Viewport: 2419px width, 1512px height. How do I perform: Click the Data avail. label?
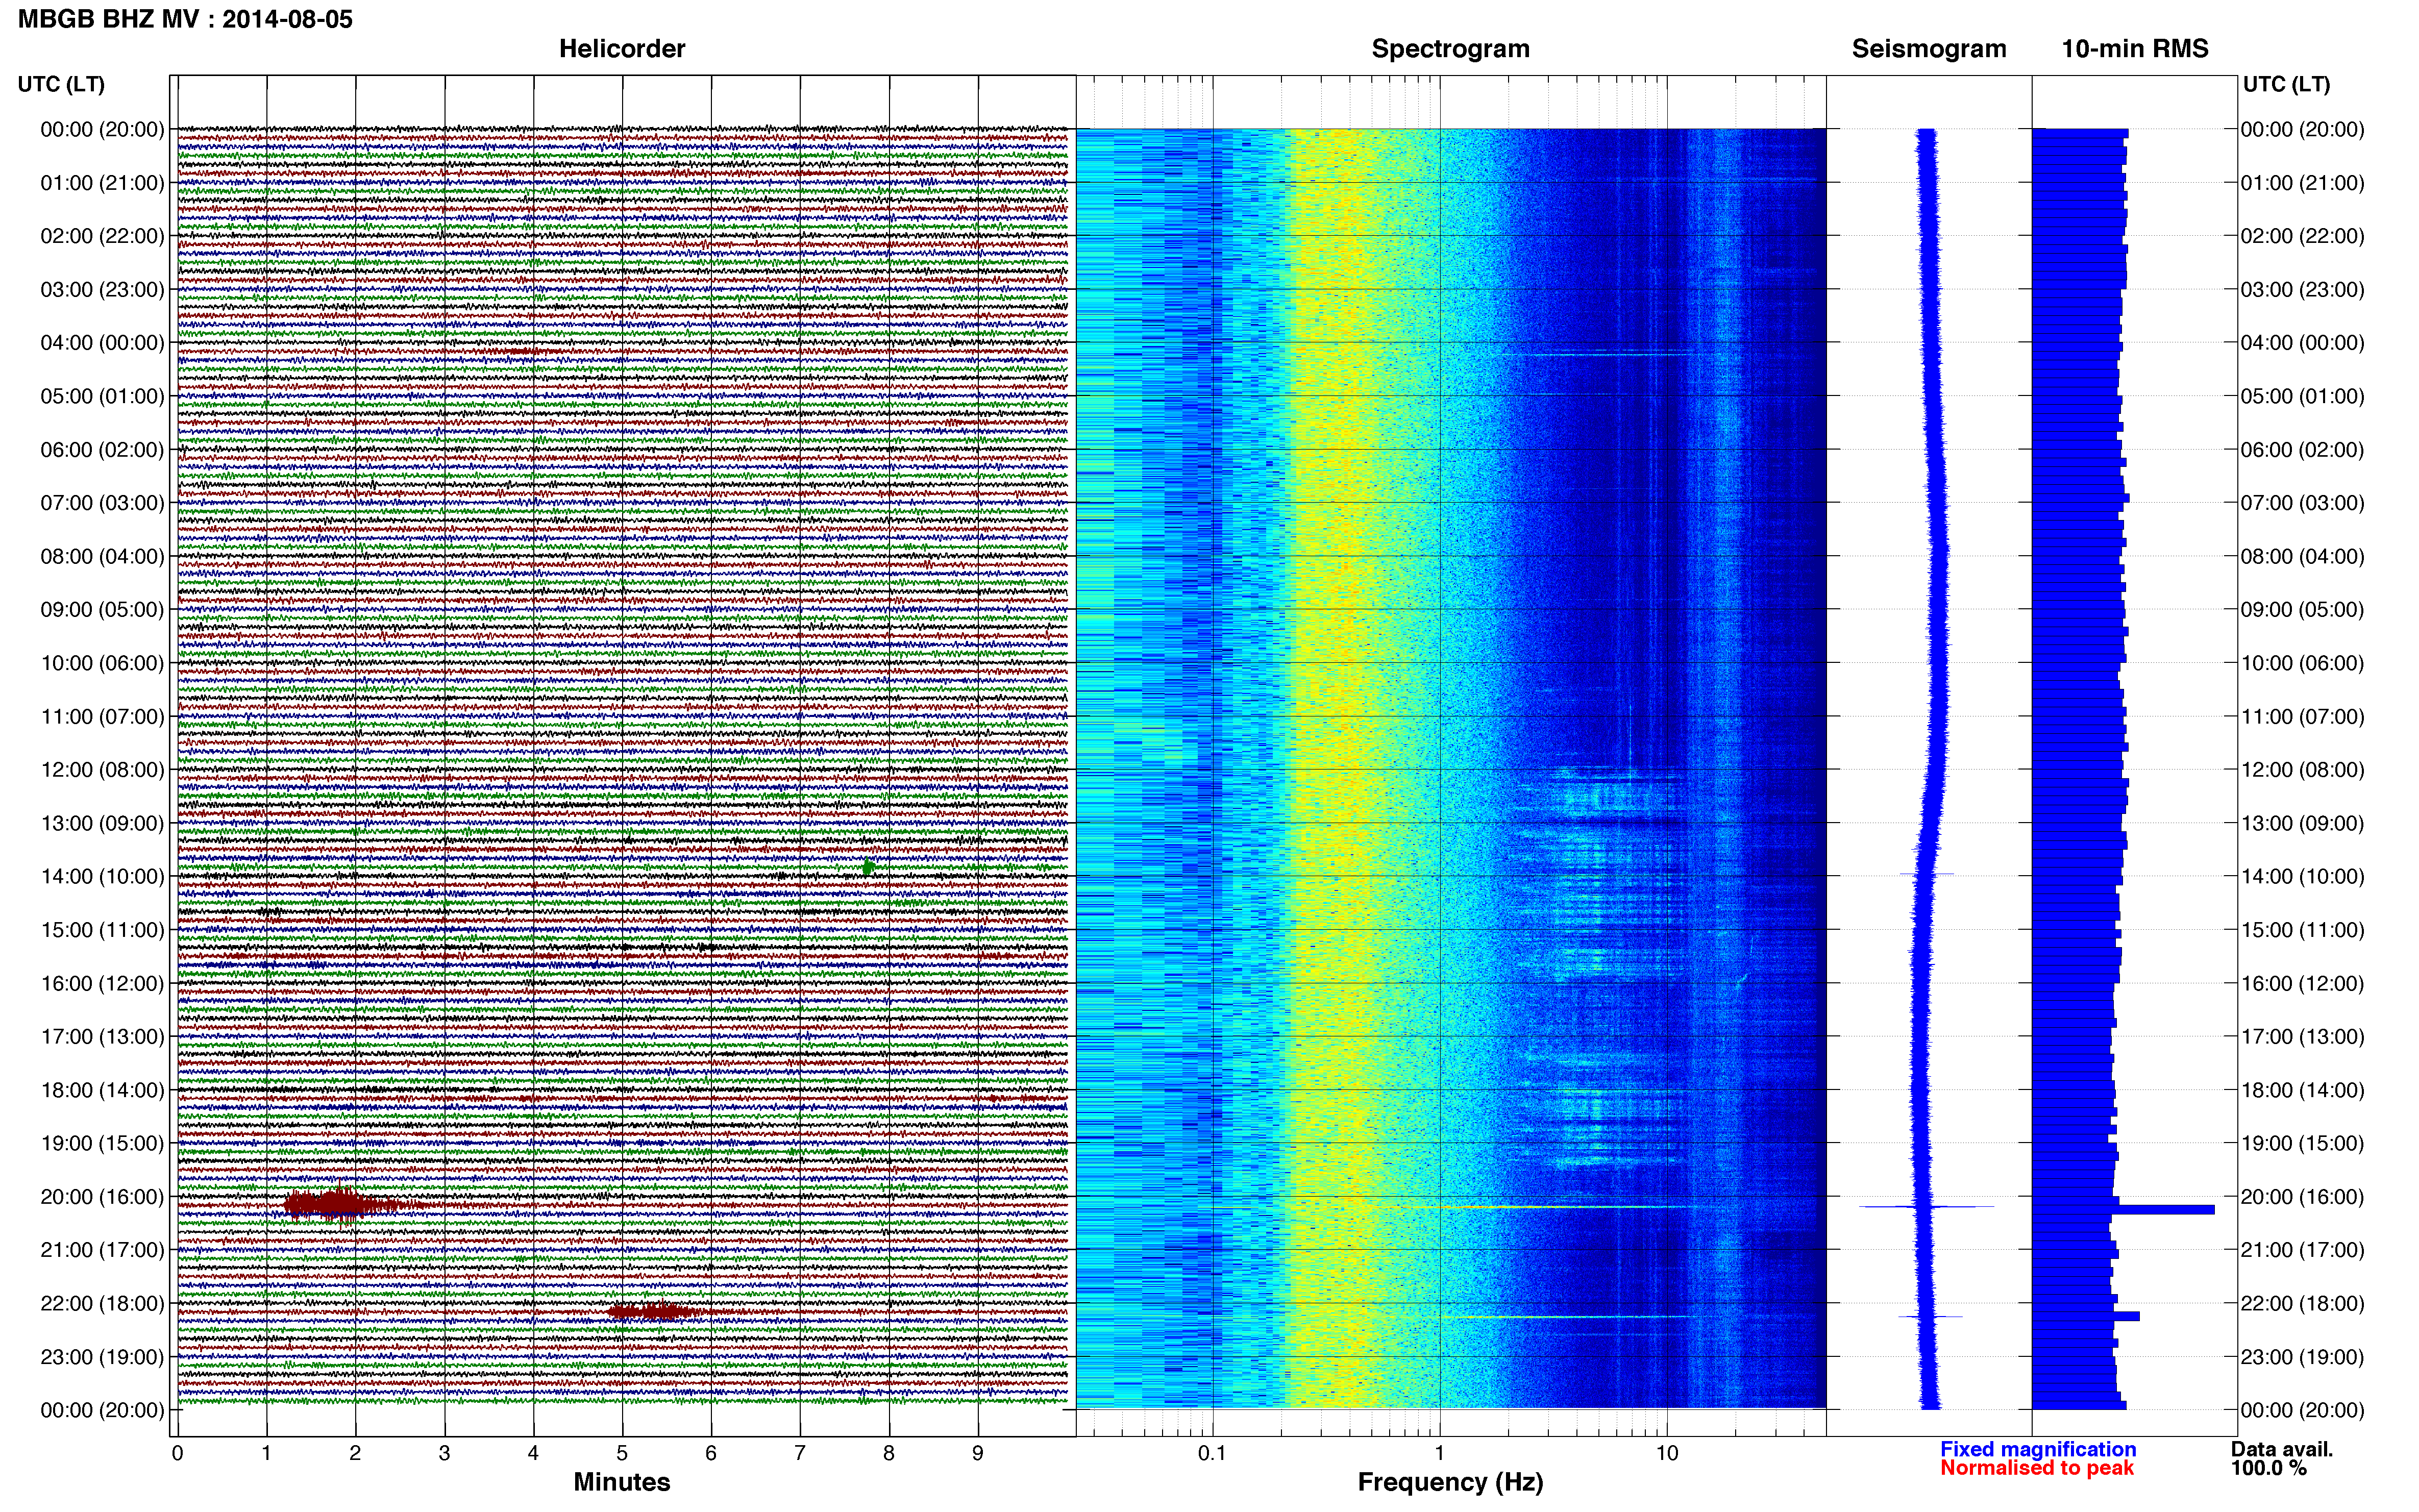2282,1449
